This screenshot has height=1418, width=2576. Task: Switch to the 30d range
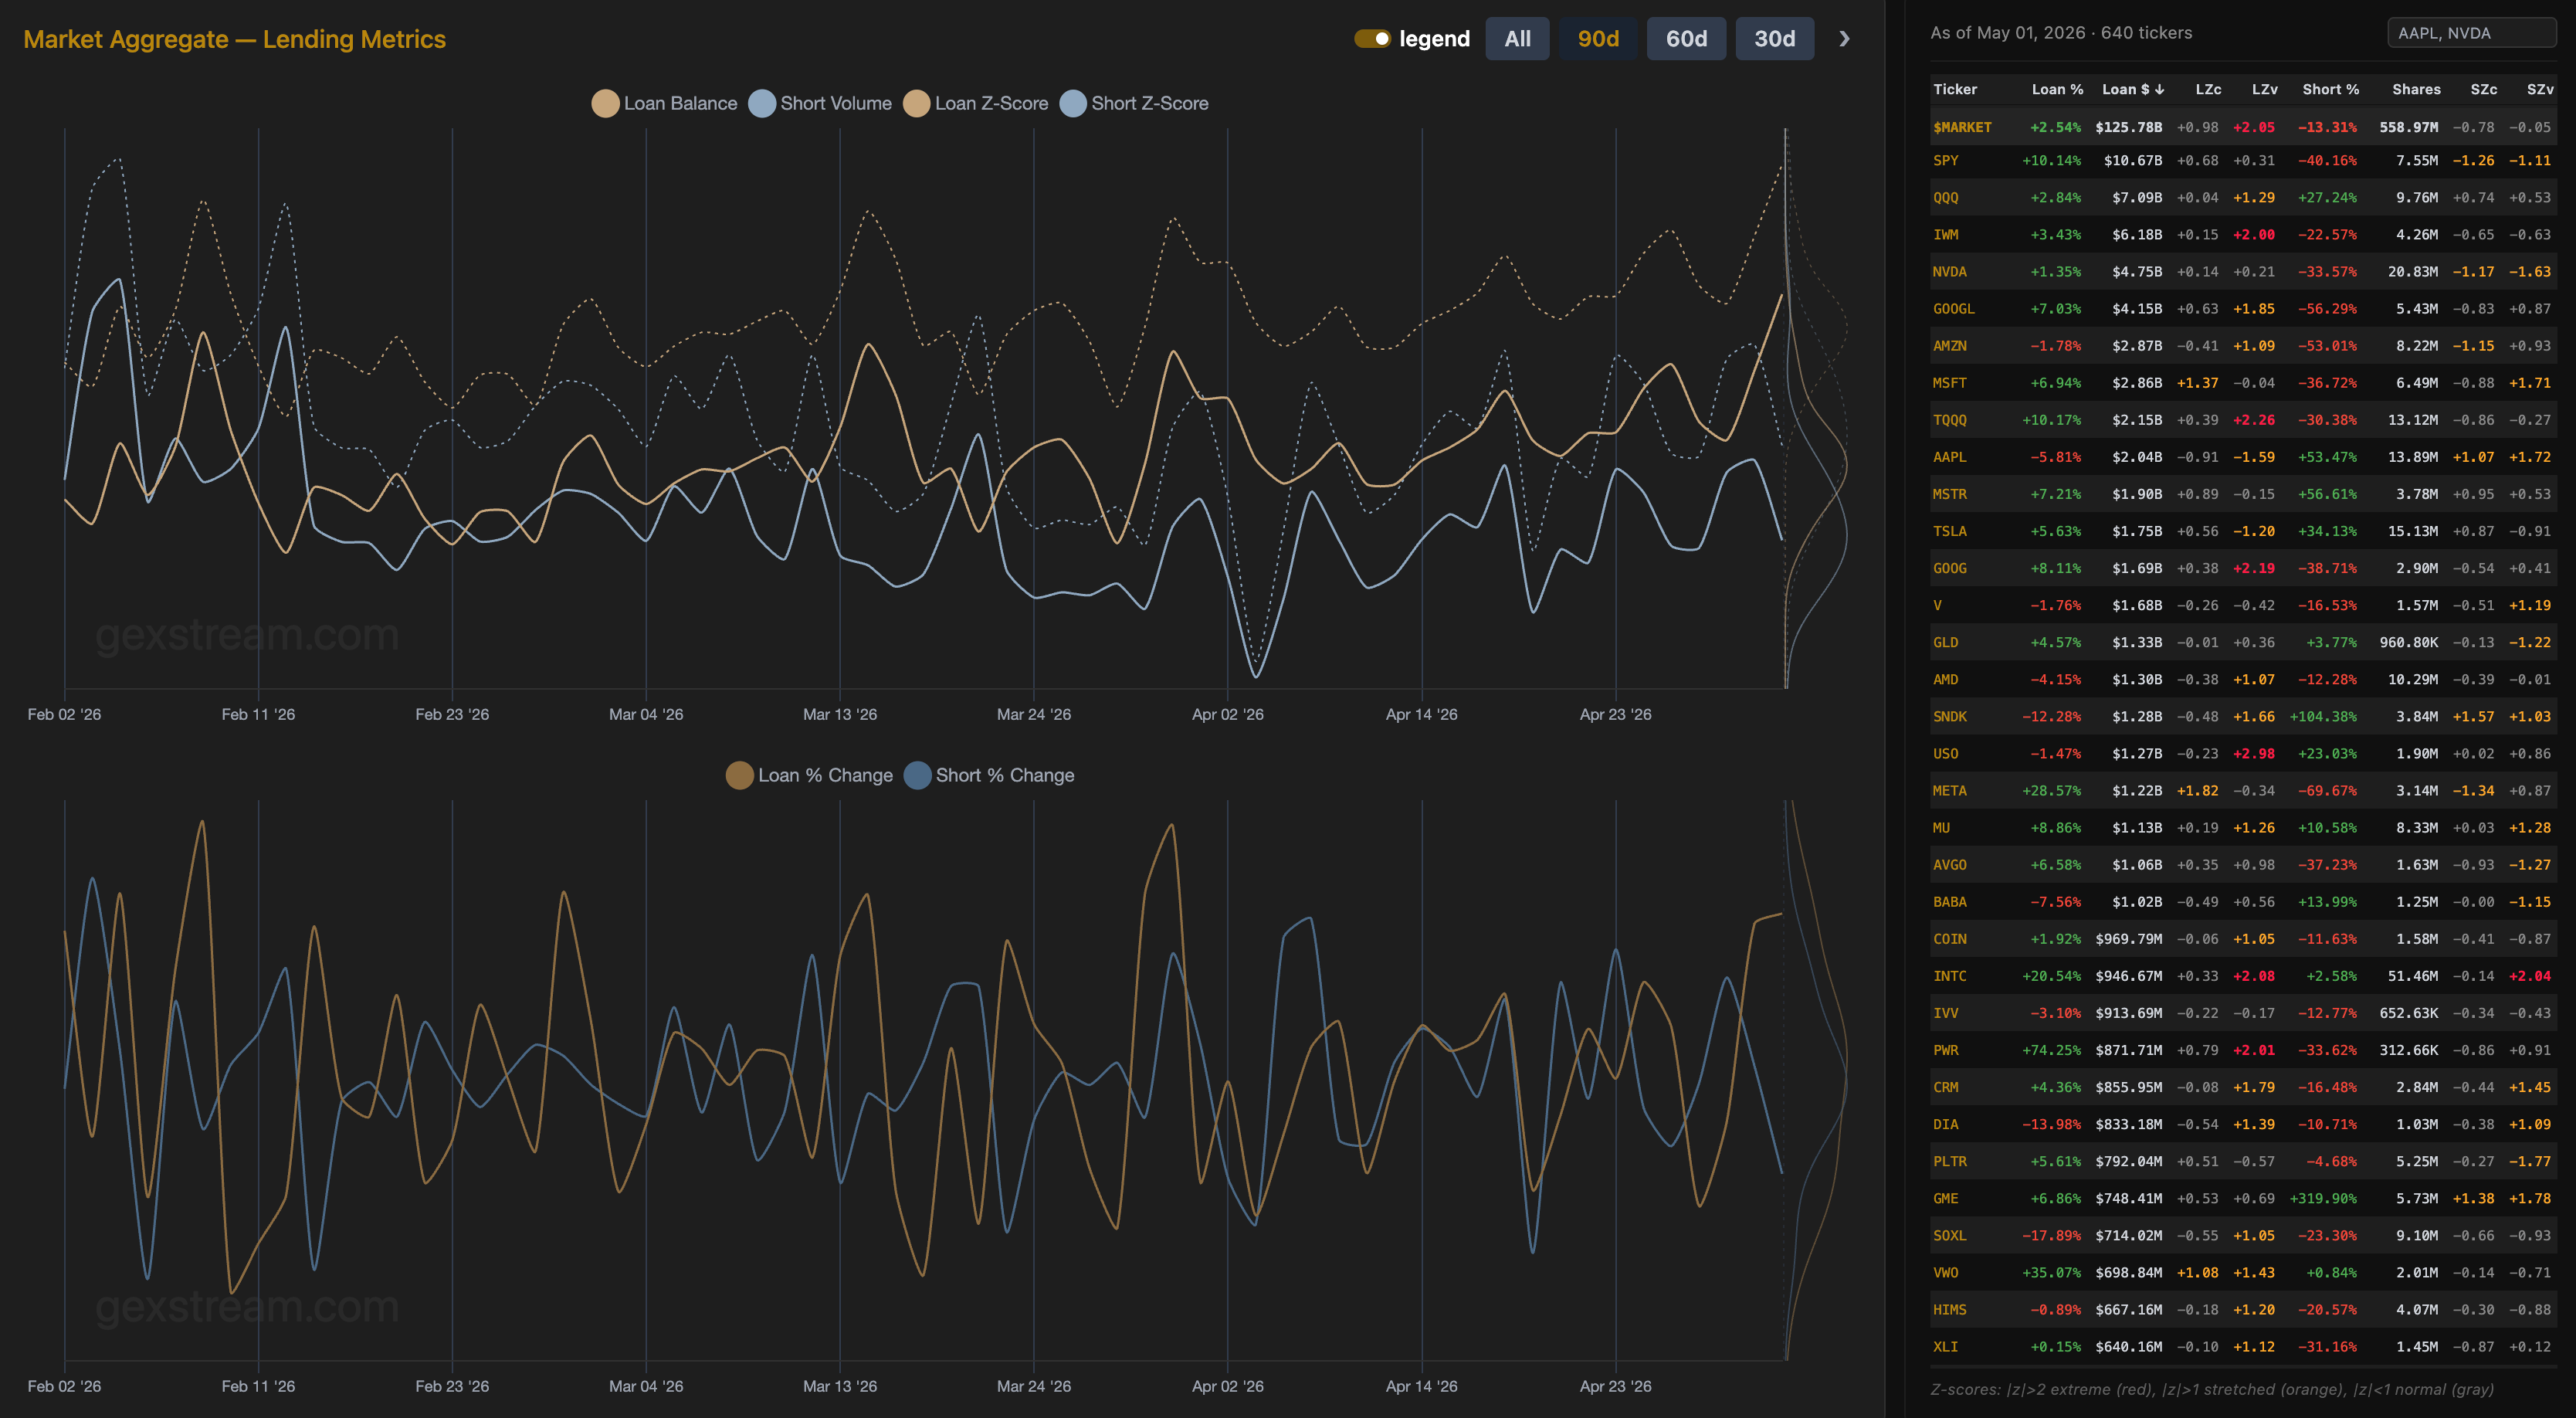click(x=1774, y=39)
